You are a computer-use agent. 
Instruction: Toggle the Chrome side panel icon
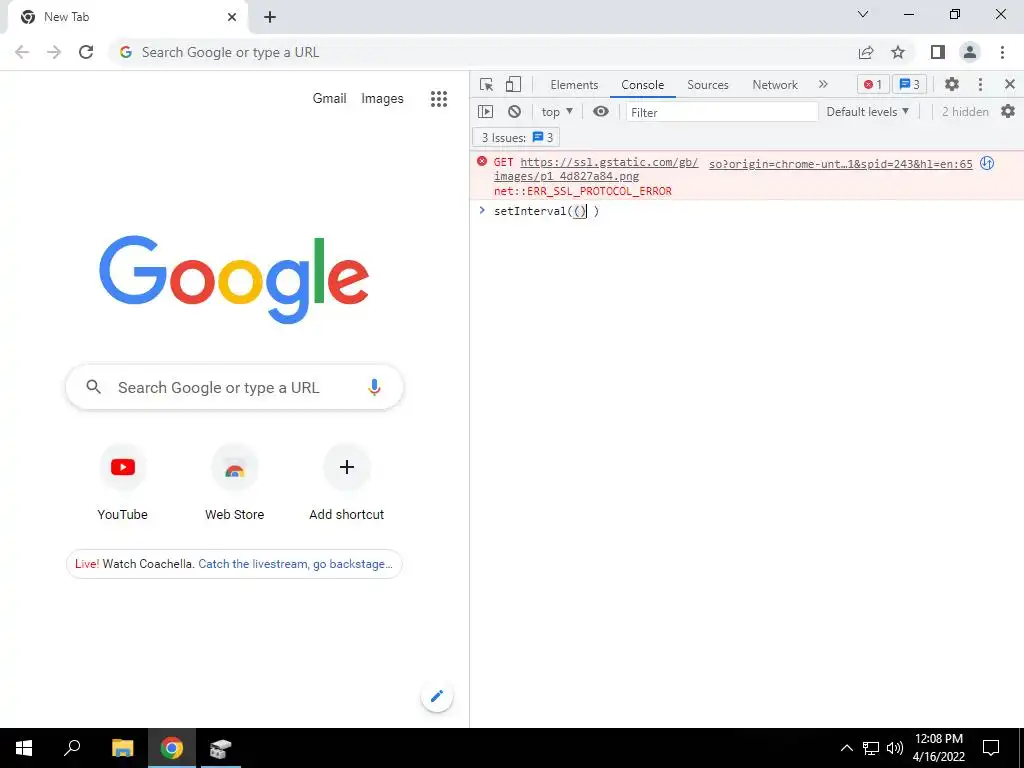[938, 52]
